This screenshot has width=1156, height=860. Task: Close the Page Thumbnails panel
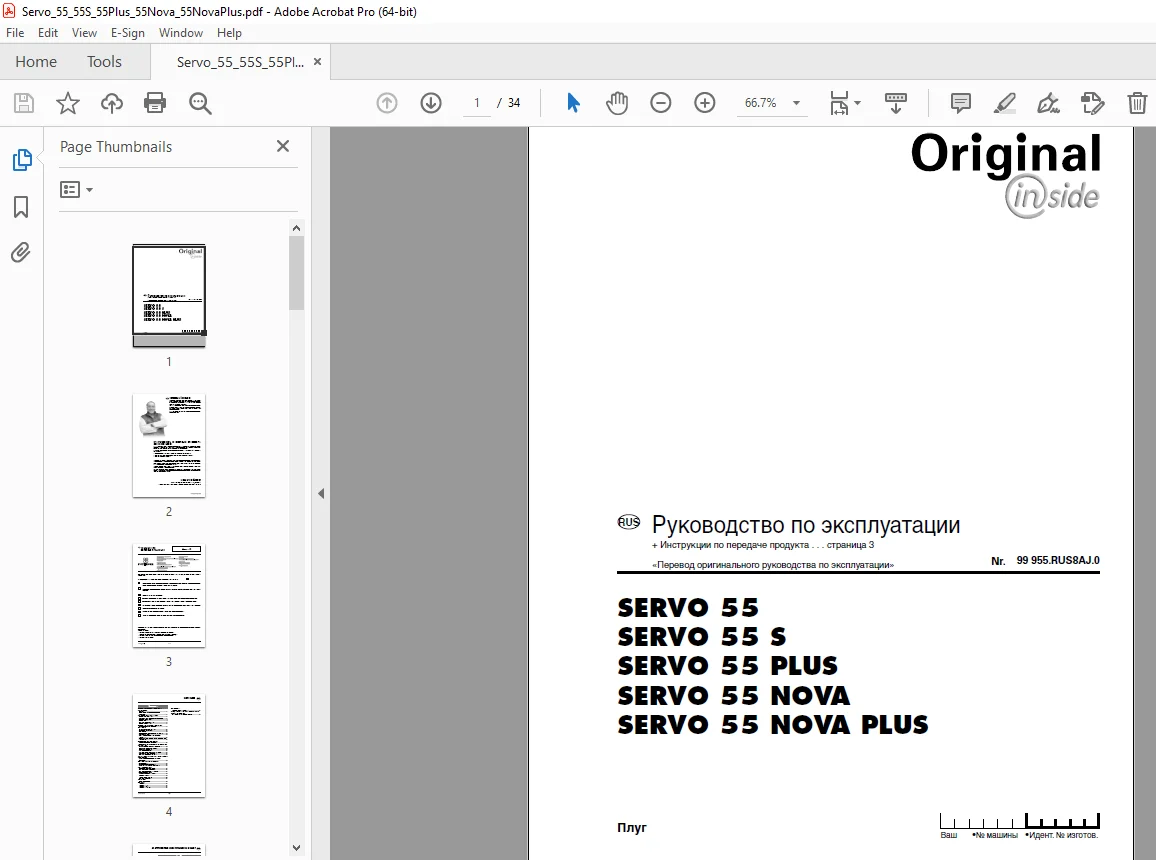(283, 146)
